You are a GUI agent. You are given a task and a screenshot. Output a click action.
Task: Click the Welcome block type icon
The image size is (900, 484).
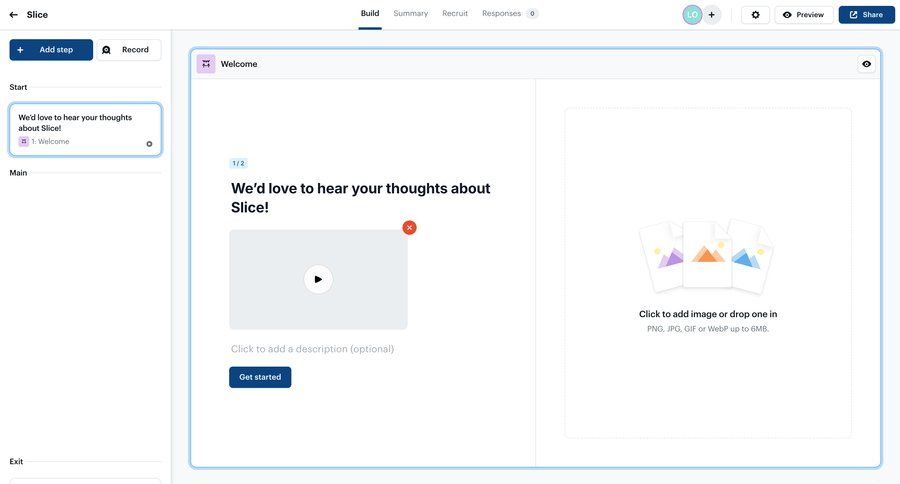tap(206, 64)
